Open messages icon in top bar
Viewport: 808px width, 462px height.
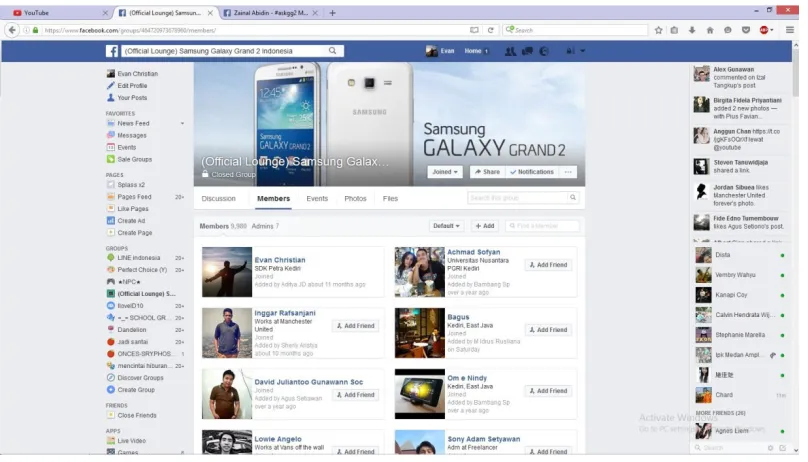(527, 51)
